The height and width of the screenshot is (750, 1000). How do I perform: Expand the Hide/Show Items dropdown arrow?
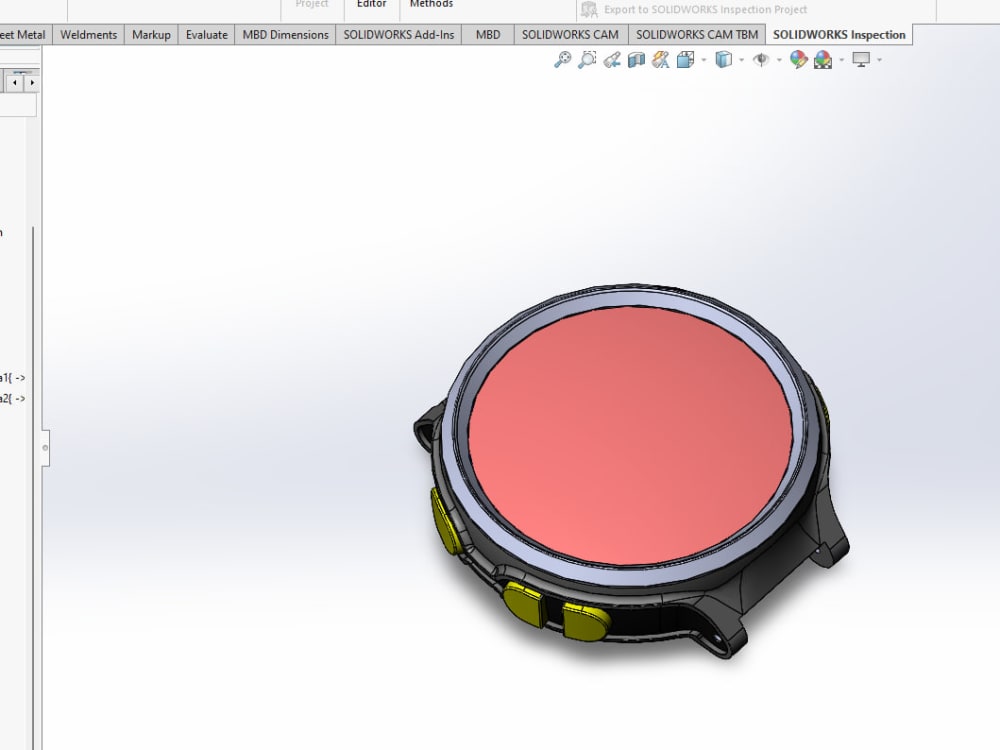click(779, 60)
